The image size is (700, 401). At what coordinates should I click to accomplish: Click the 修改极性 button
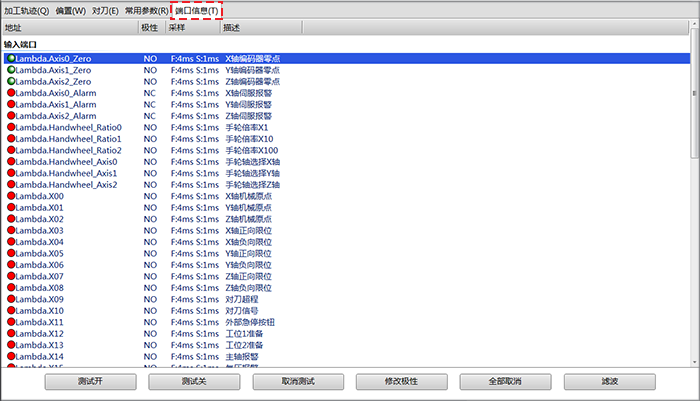(x=402, y=381)
